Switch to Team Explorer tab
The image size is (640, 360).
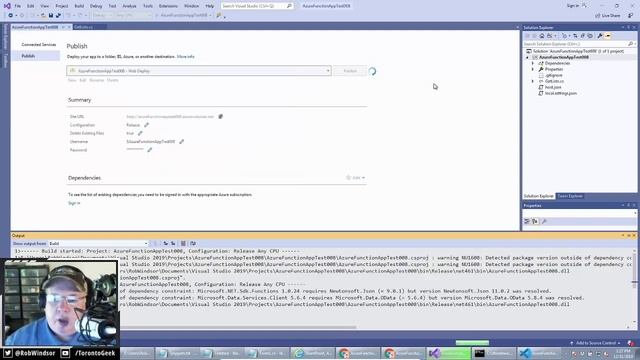tap(570, 196)
